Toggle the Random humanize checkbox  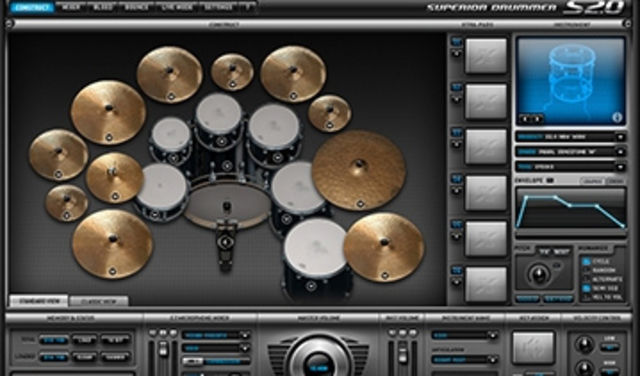(x=586, y=270)
